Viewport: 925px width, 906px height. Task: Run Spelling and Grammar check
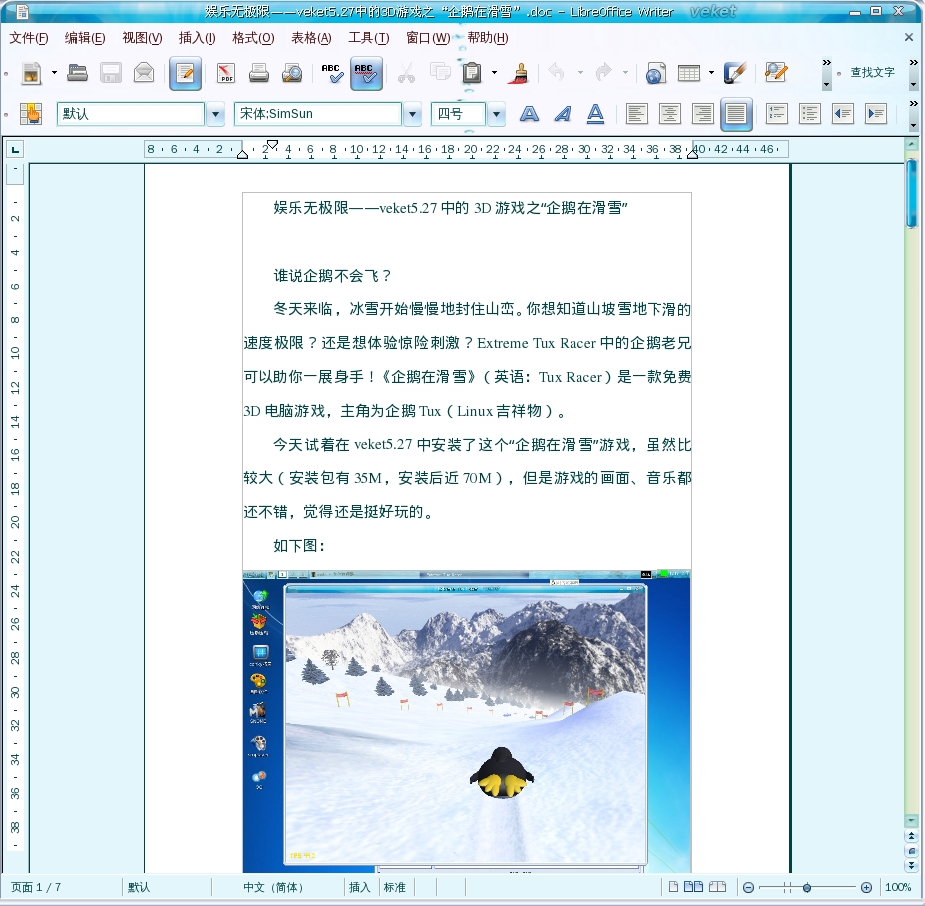tap(333, 73)
